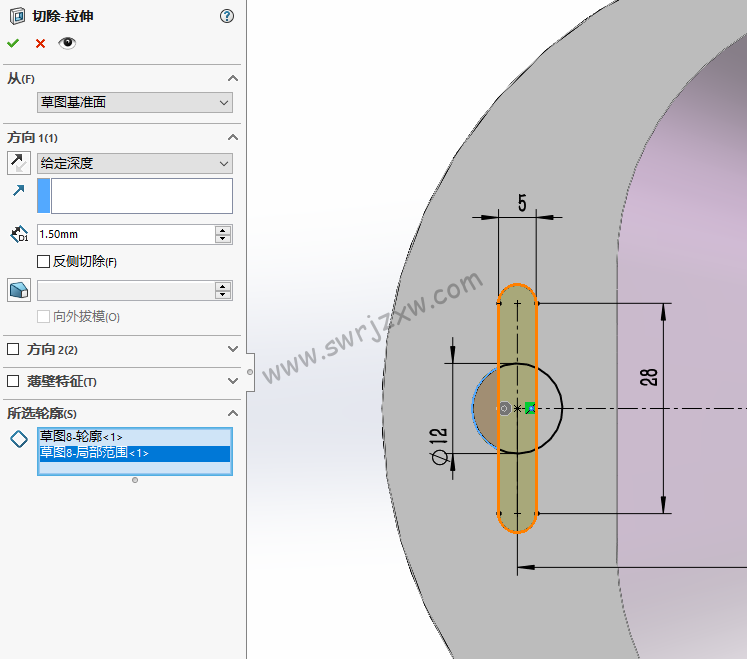
Task: Decrease depth with down spinner arrow
Action: pyautogui.click(x=223, y=239)
